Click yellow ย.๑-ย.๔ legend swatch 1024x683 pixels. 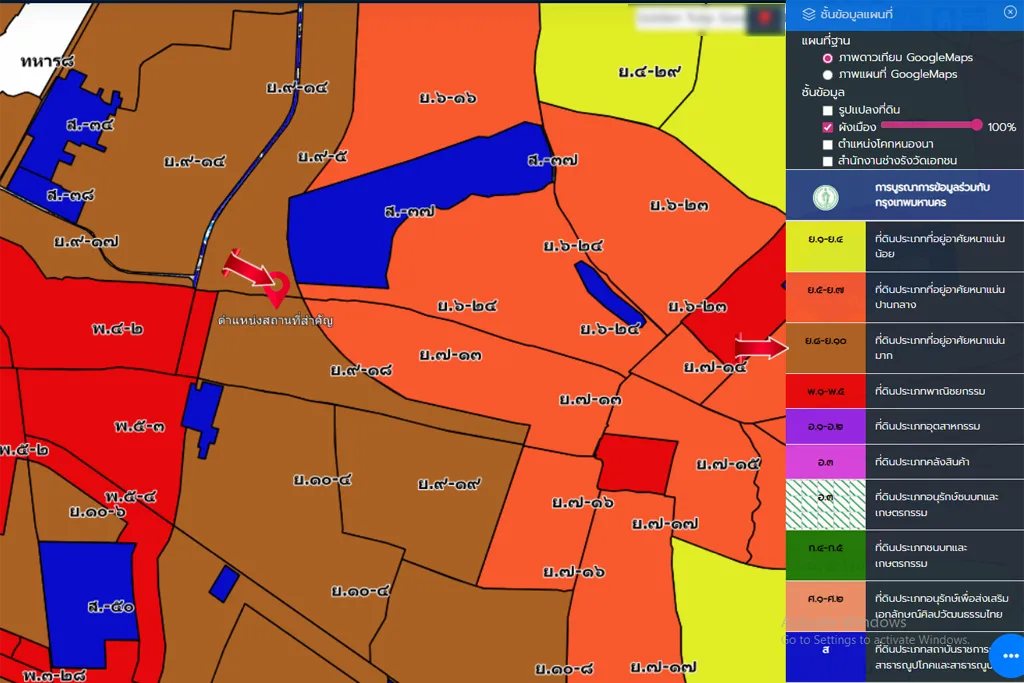(825, 246)
